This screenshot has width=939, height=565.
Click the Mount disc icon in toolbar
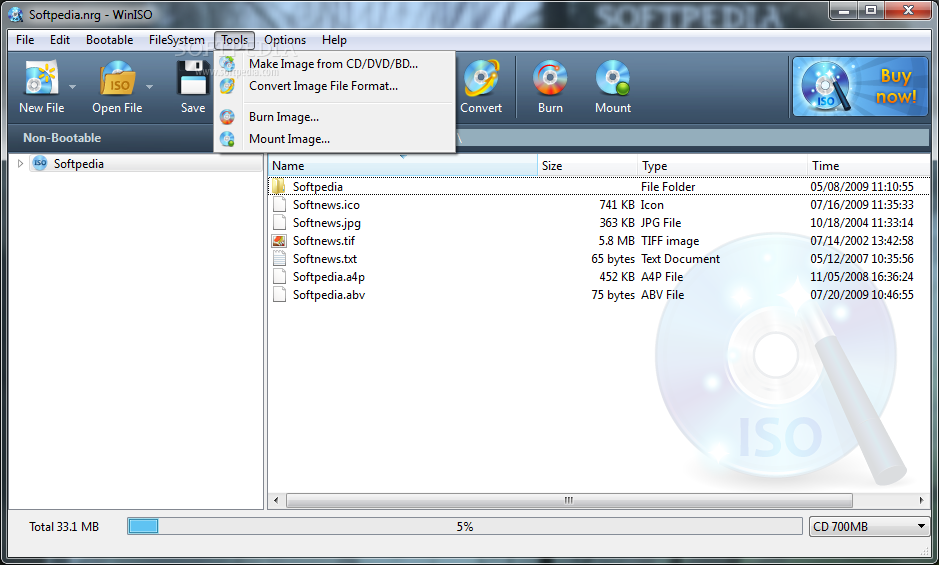(613, 78)
